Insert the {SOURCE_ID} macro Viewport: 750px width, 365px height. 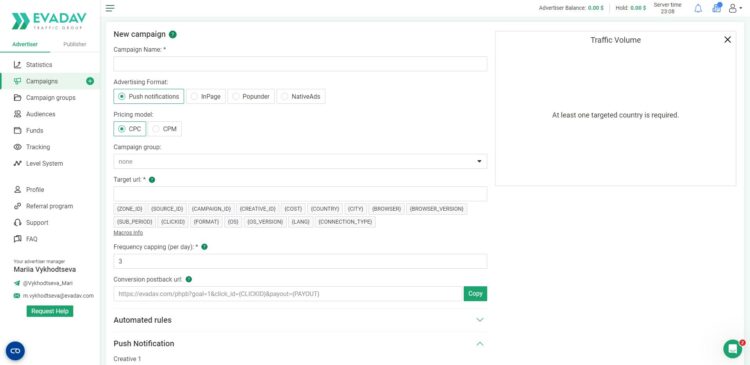[x=167, y=209]
